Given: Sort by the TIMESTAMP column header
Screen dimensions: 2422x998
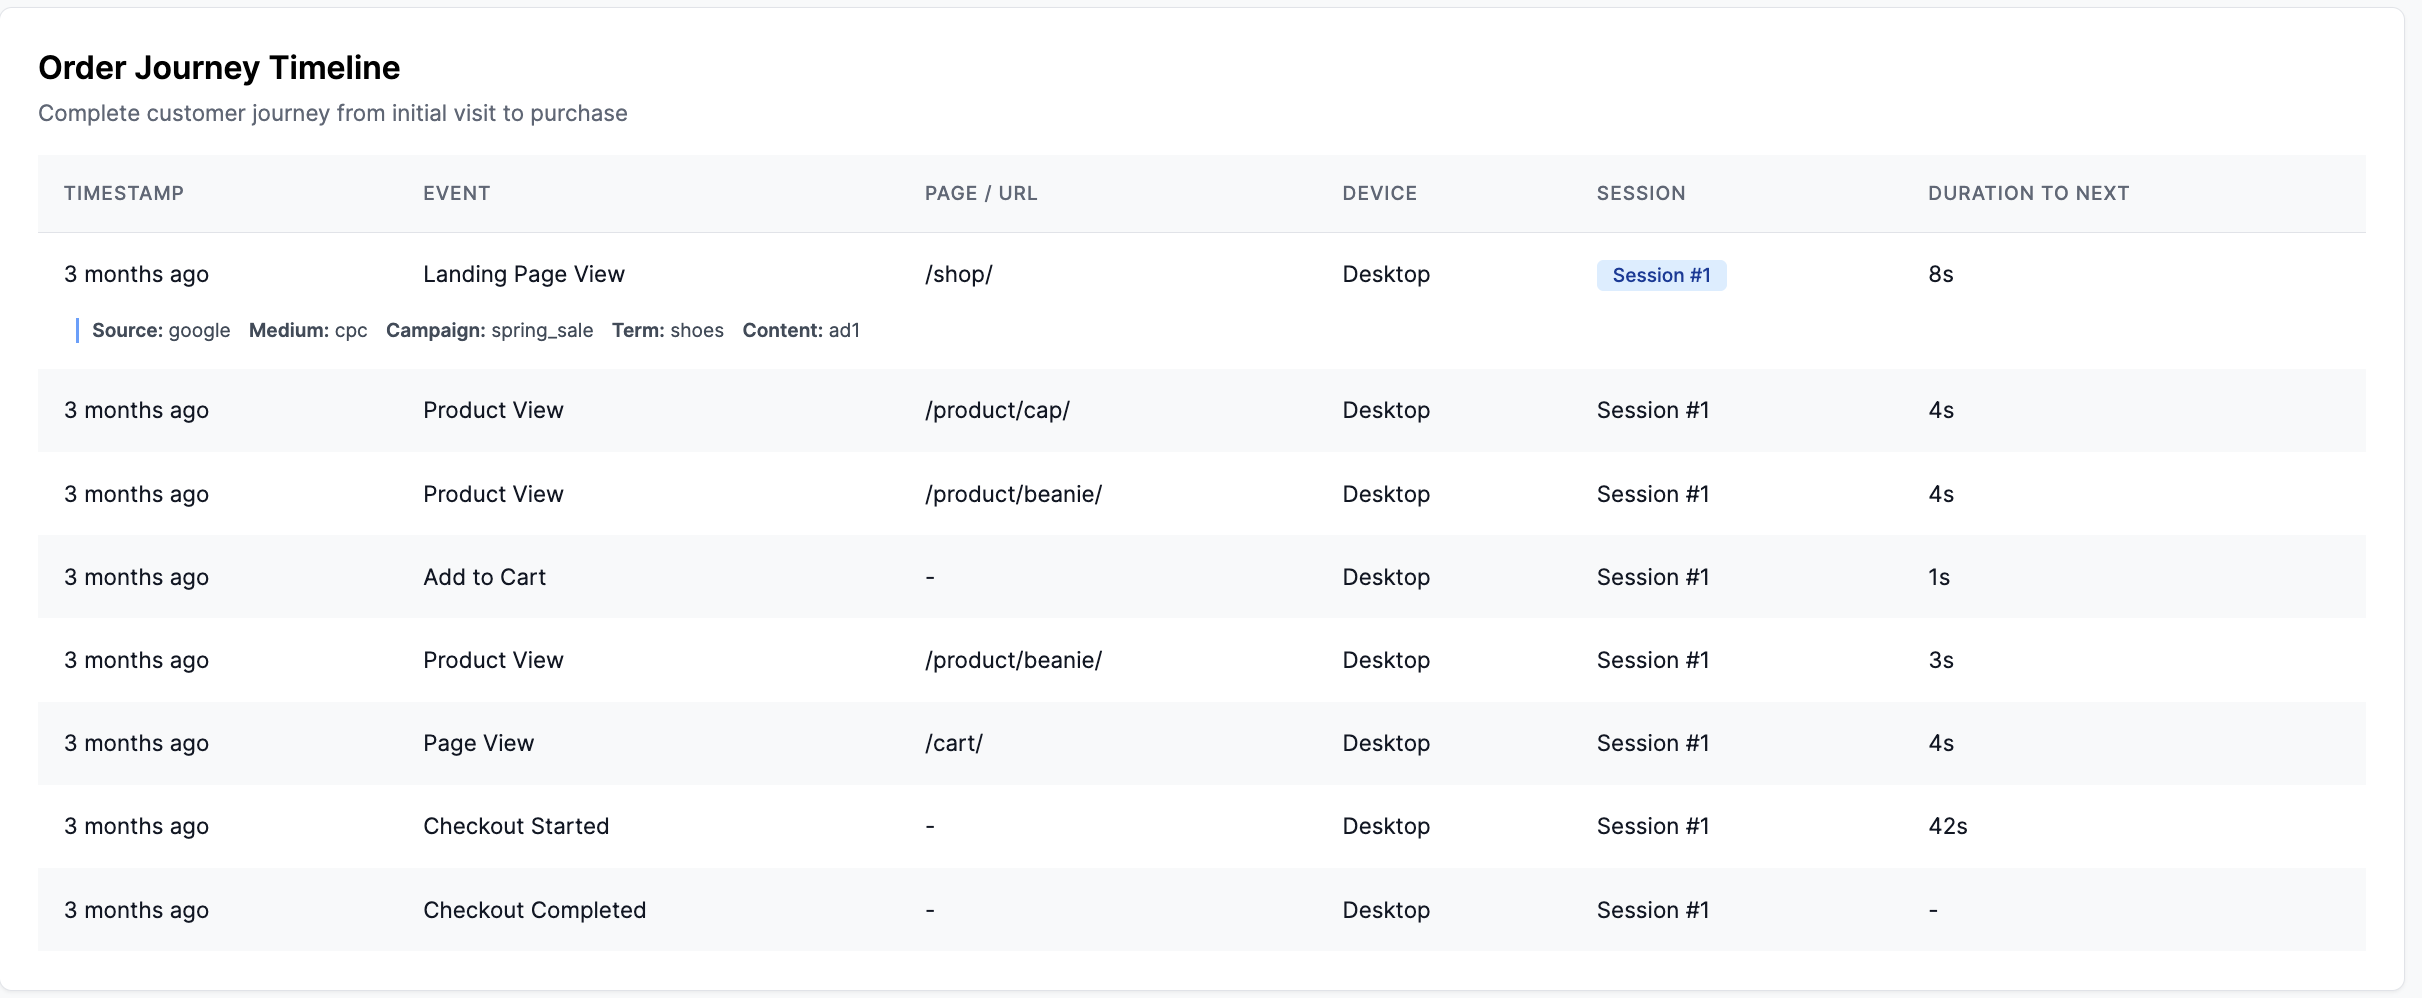Looking at the screenshot, I should [124, 193].
